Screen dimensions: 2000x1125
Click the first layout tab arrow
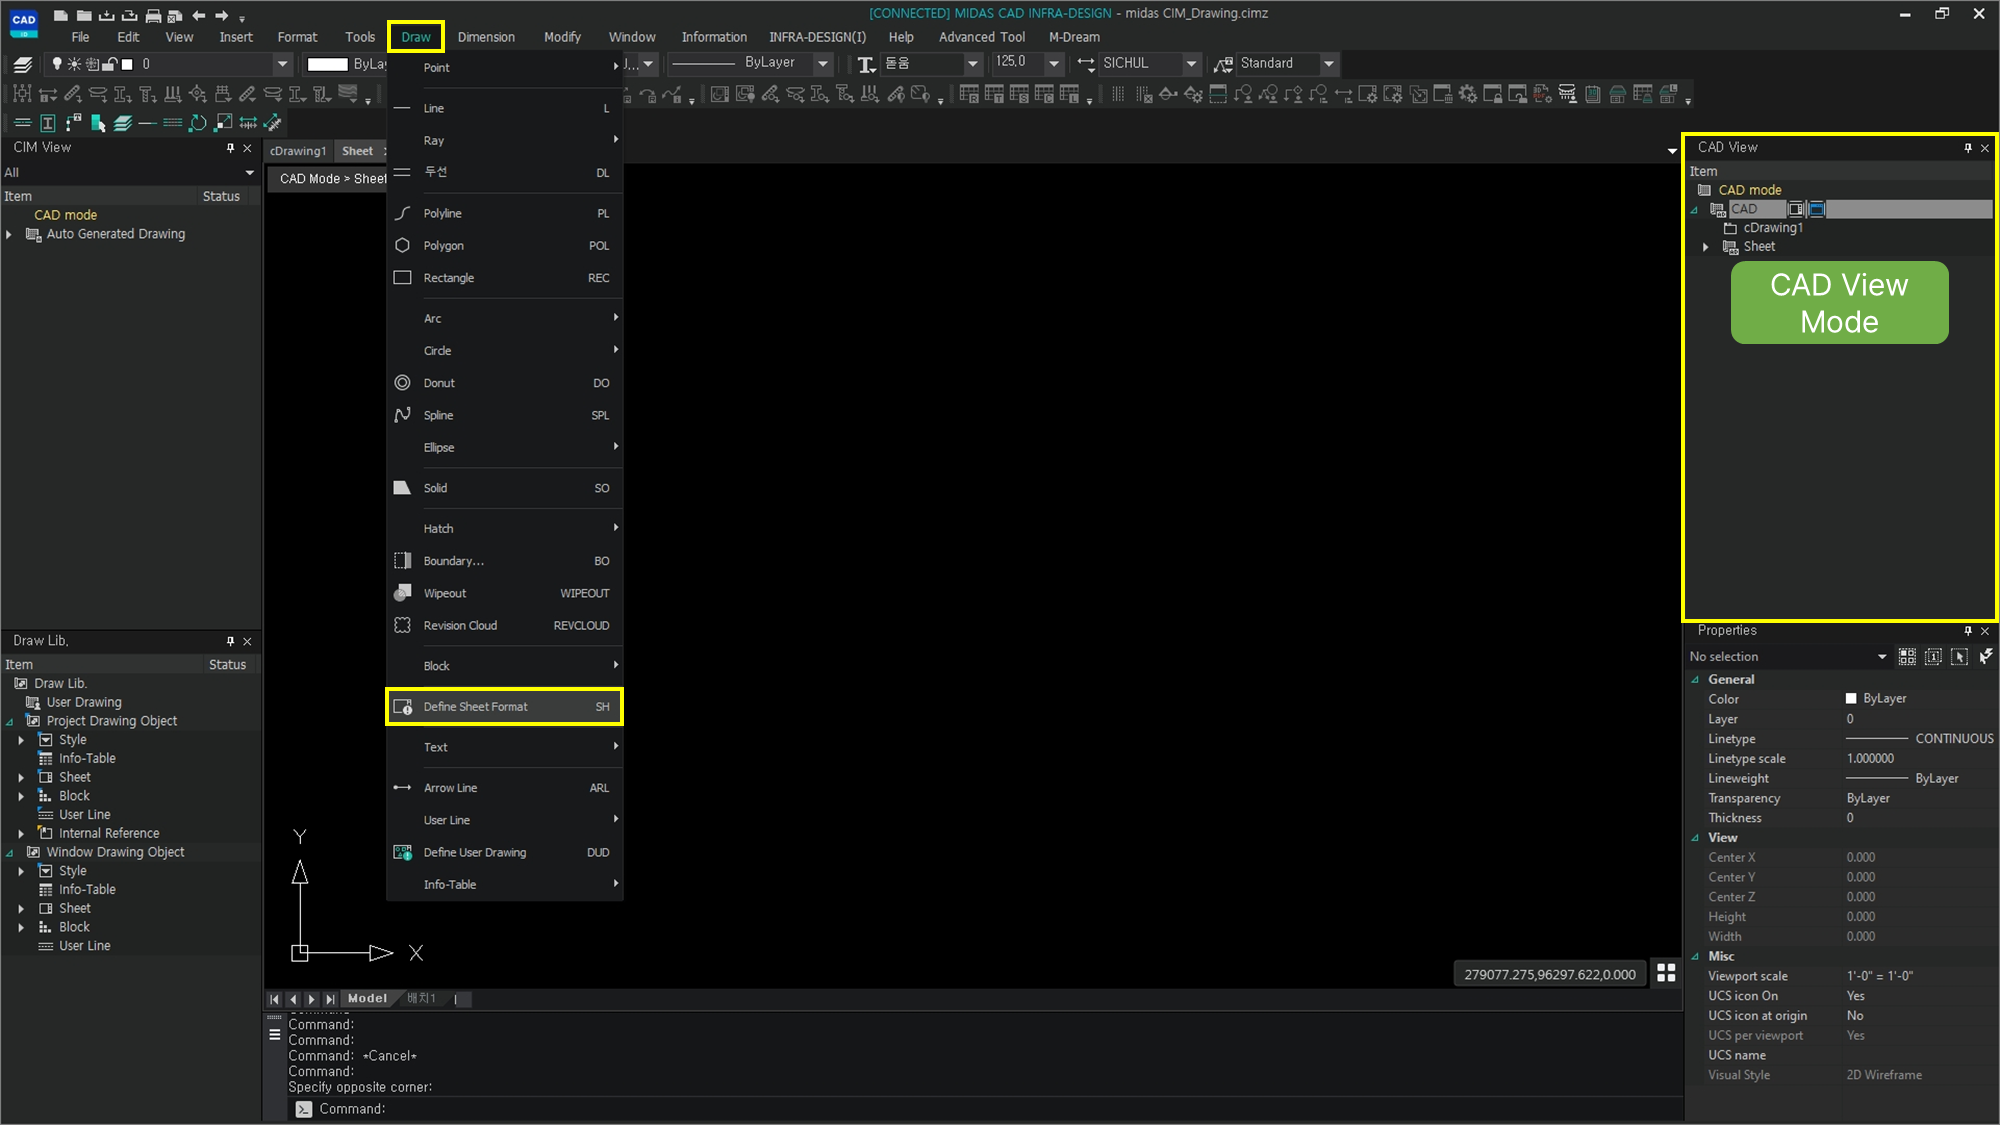pyautogui.click(x=275, y=999)
